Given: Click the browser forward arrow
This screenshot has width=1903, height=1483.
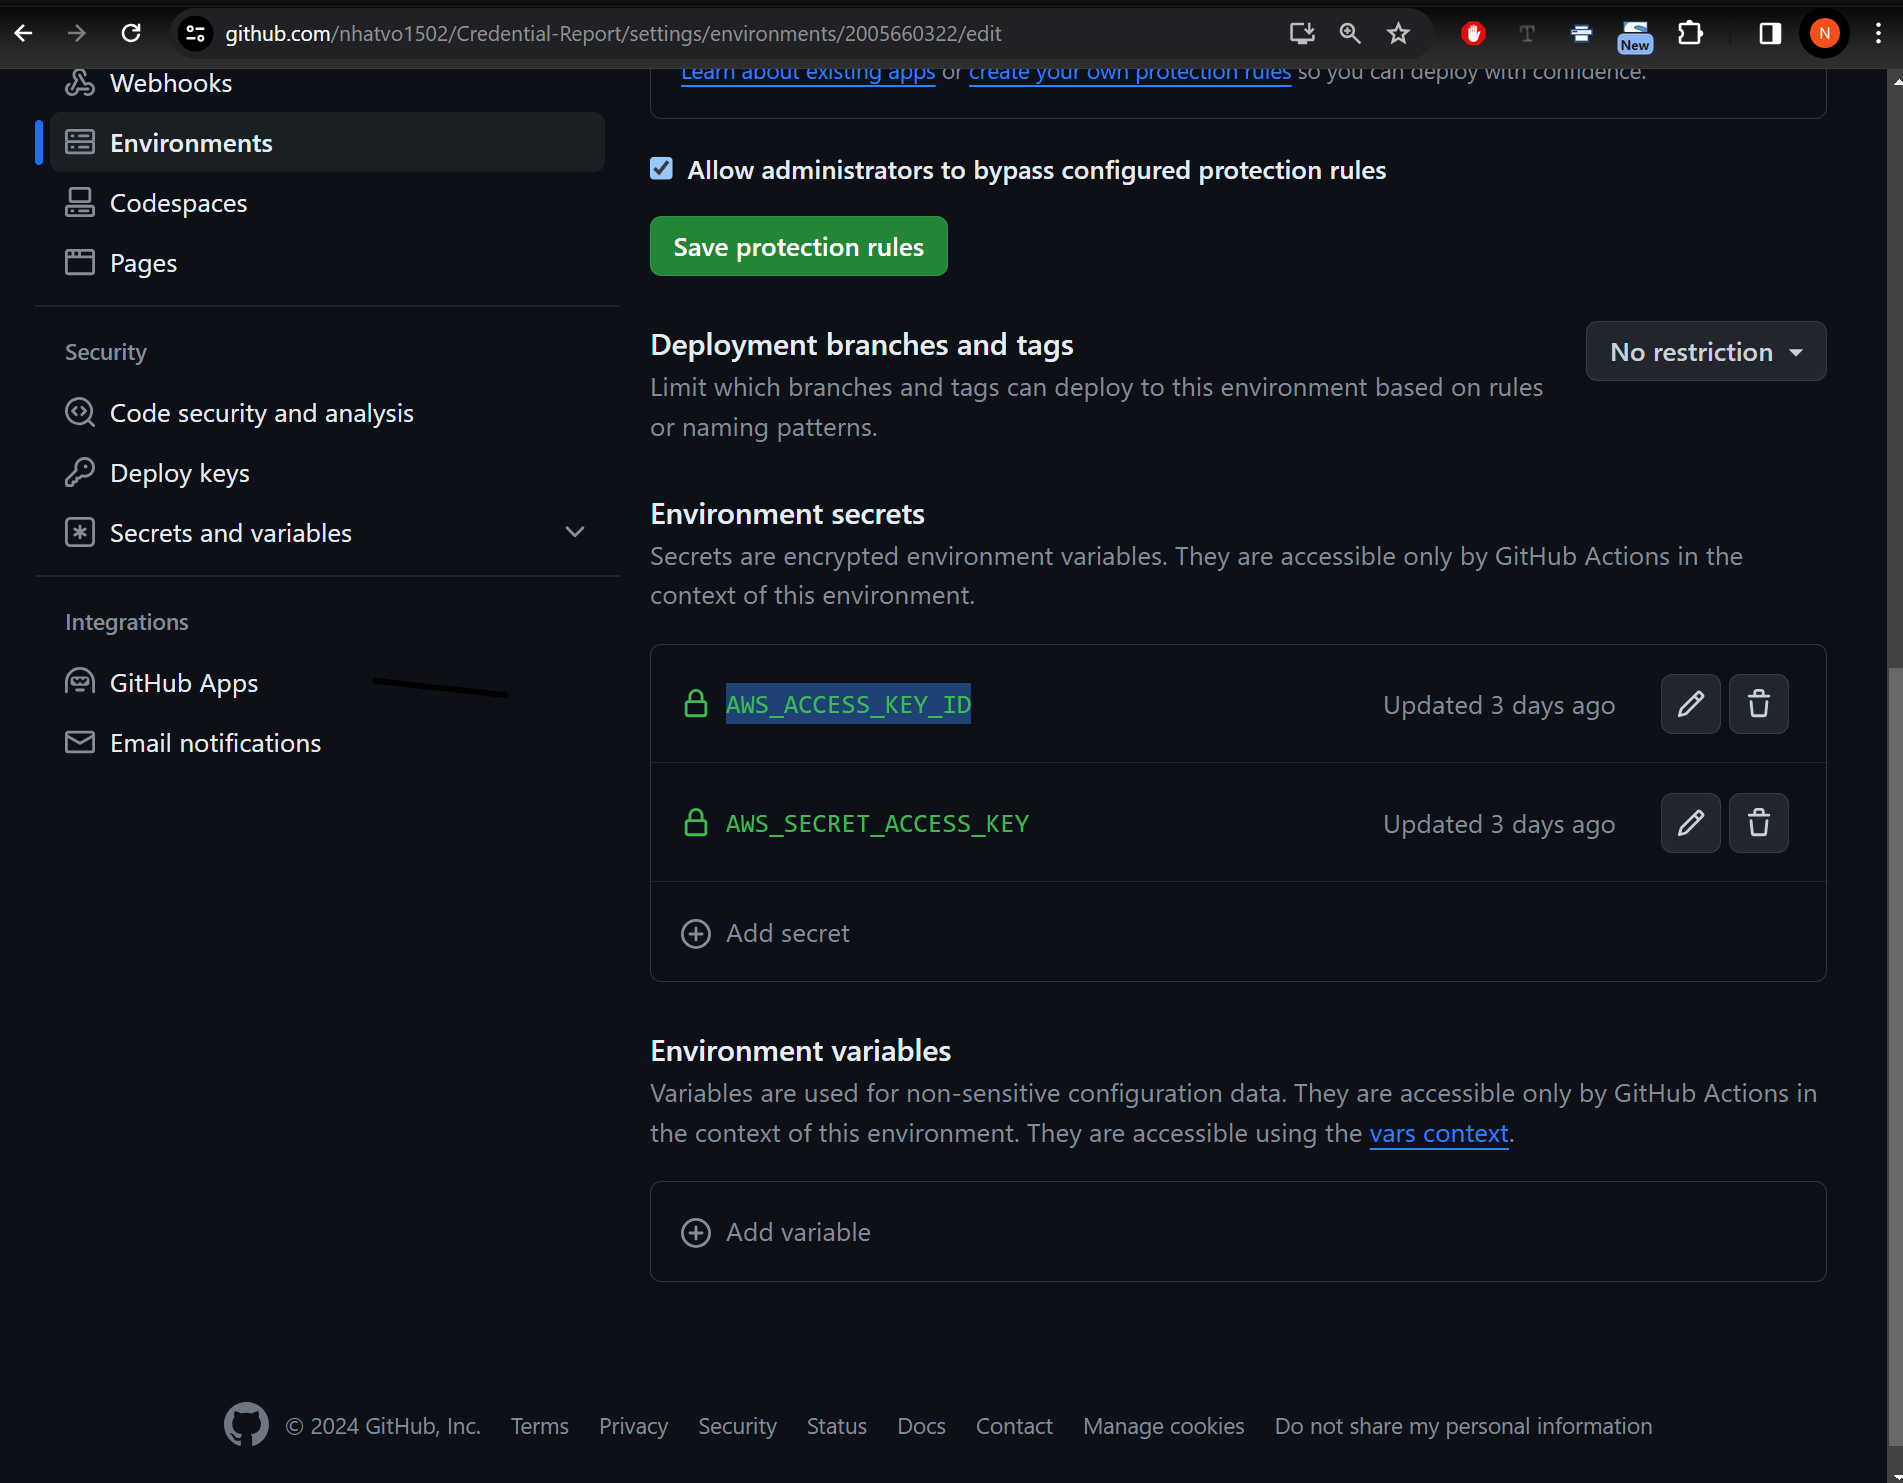Looking at the screenshot, I should coord(77,33).
